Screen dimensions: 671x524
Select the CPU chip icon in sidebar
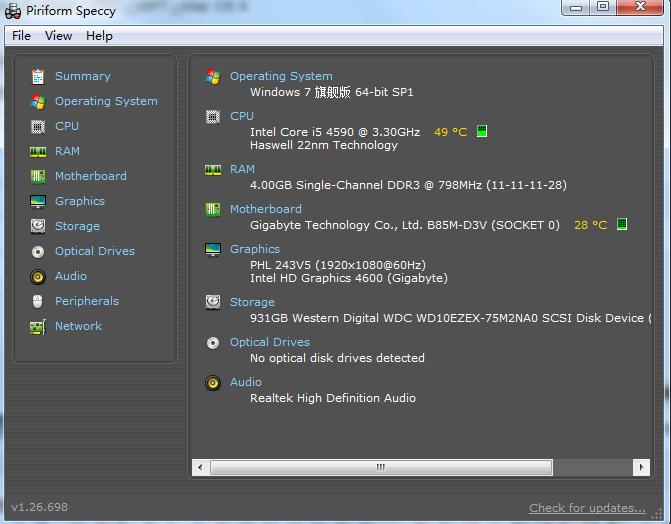[x=38, y=127]
